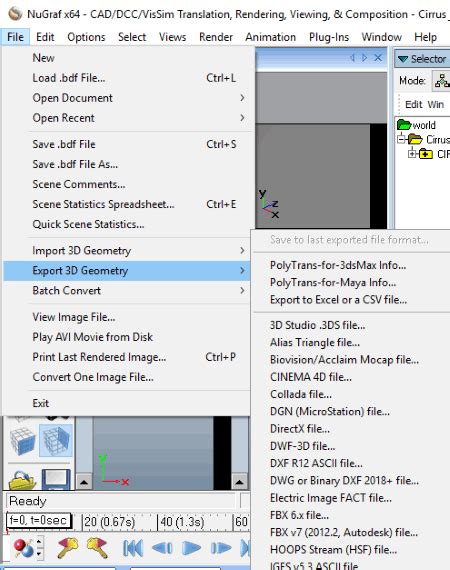Click the 40 (1.3s) timeline marker
The width and height of the screenshot is (450, 570).
[182, 522]
